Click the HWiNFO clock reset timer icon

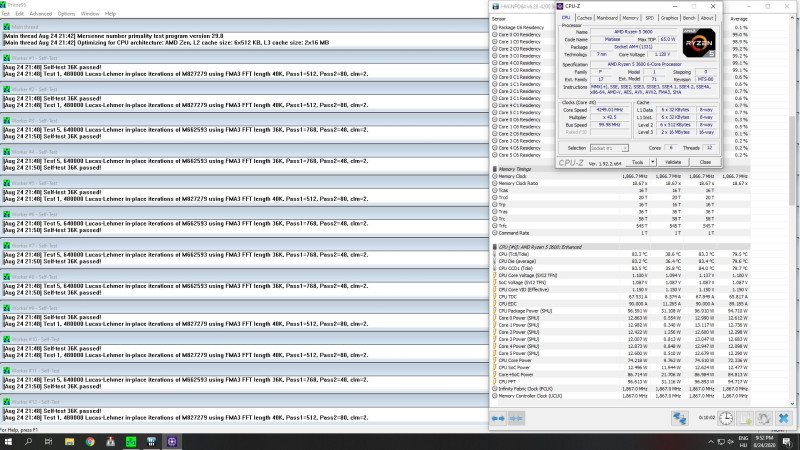click(x=726, y=418)
